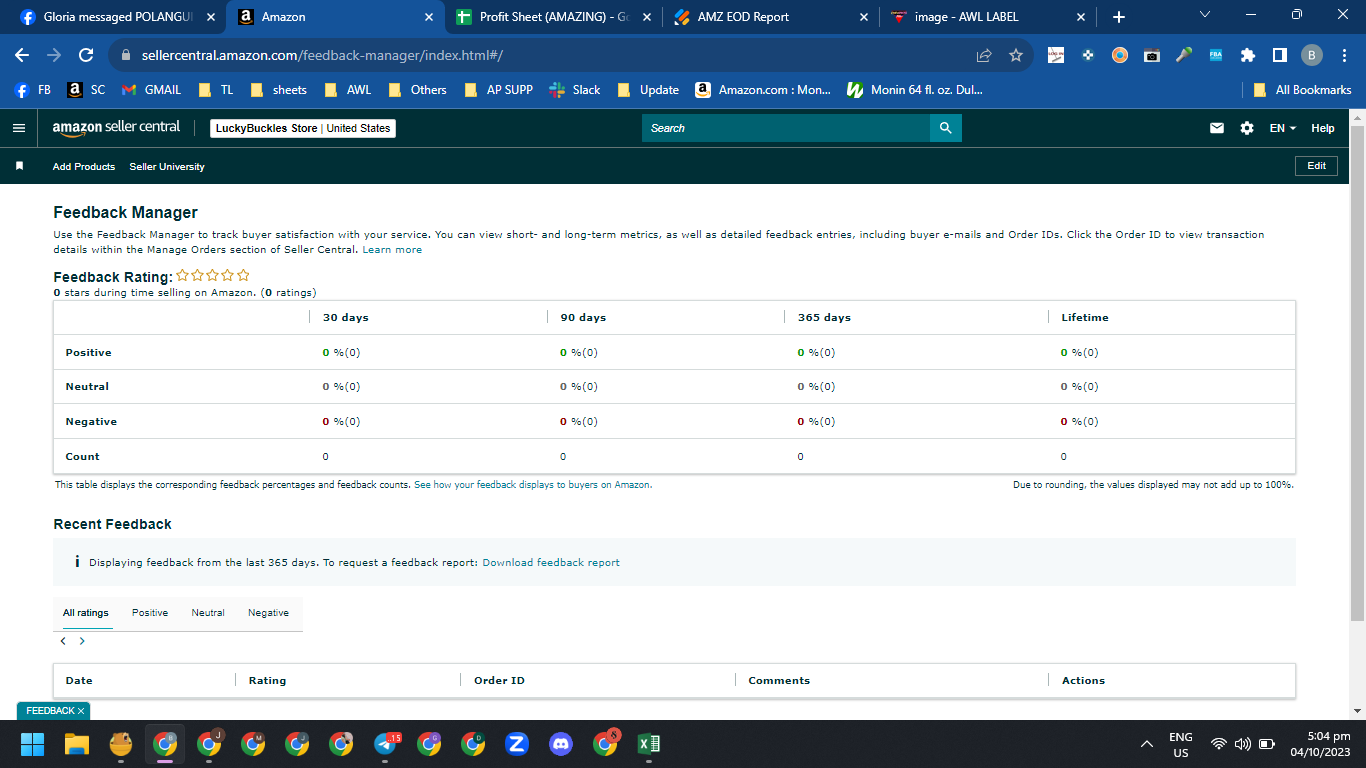Show hidden system tray icons chevron

point(1147,744)
